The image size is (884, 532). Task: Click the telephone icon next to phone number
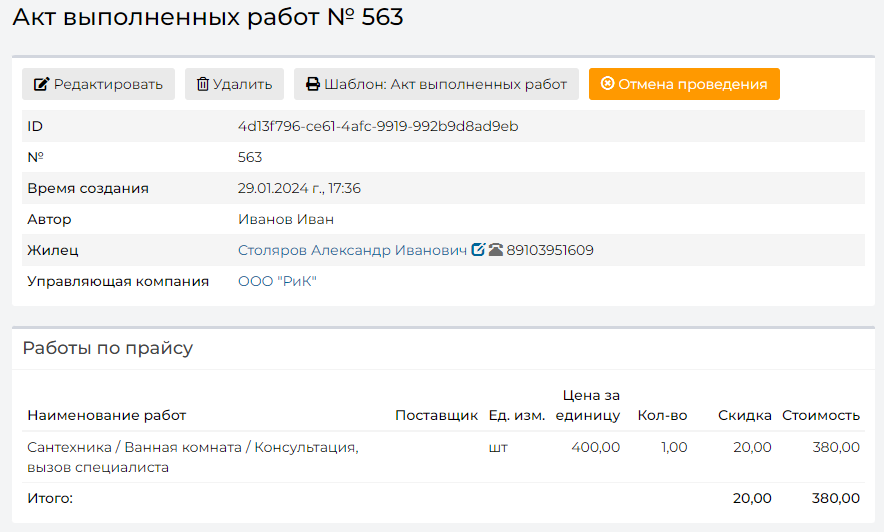[x=496, y=249]
